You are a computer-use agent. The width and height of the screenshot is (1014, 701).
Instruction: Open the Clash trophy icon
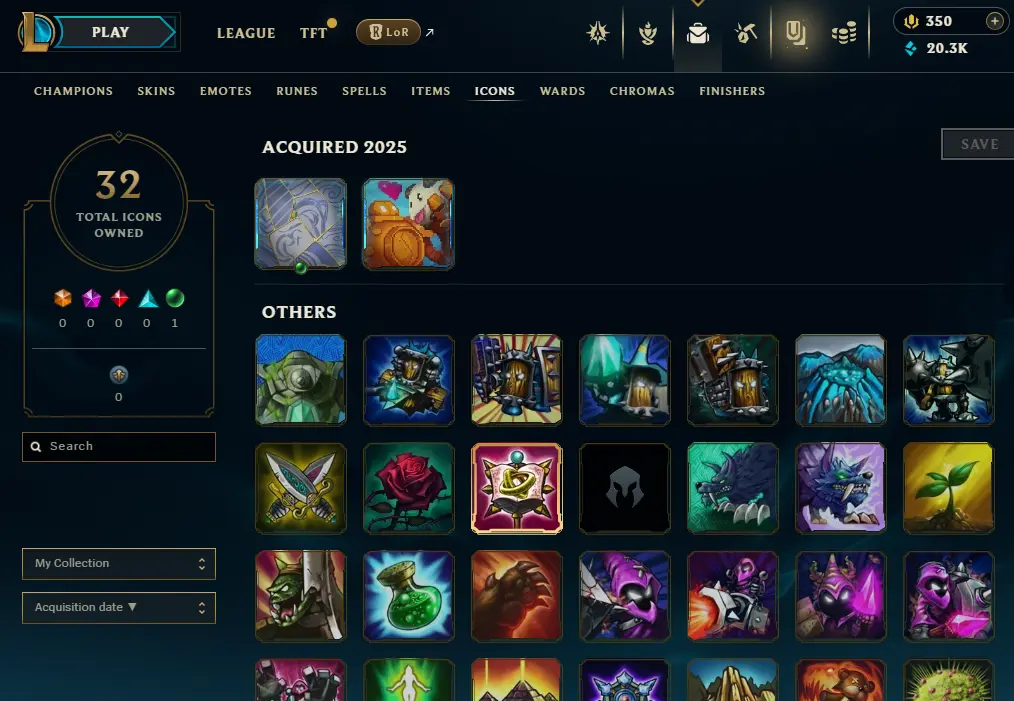tap(648, 33)
